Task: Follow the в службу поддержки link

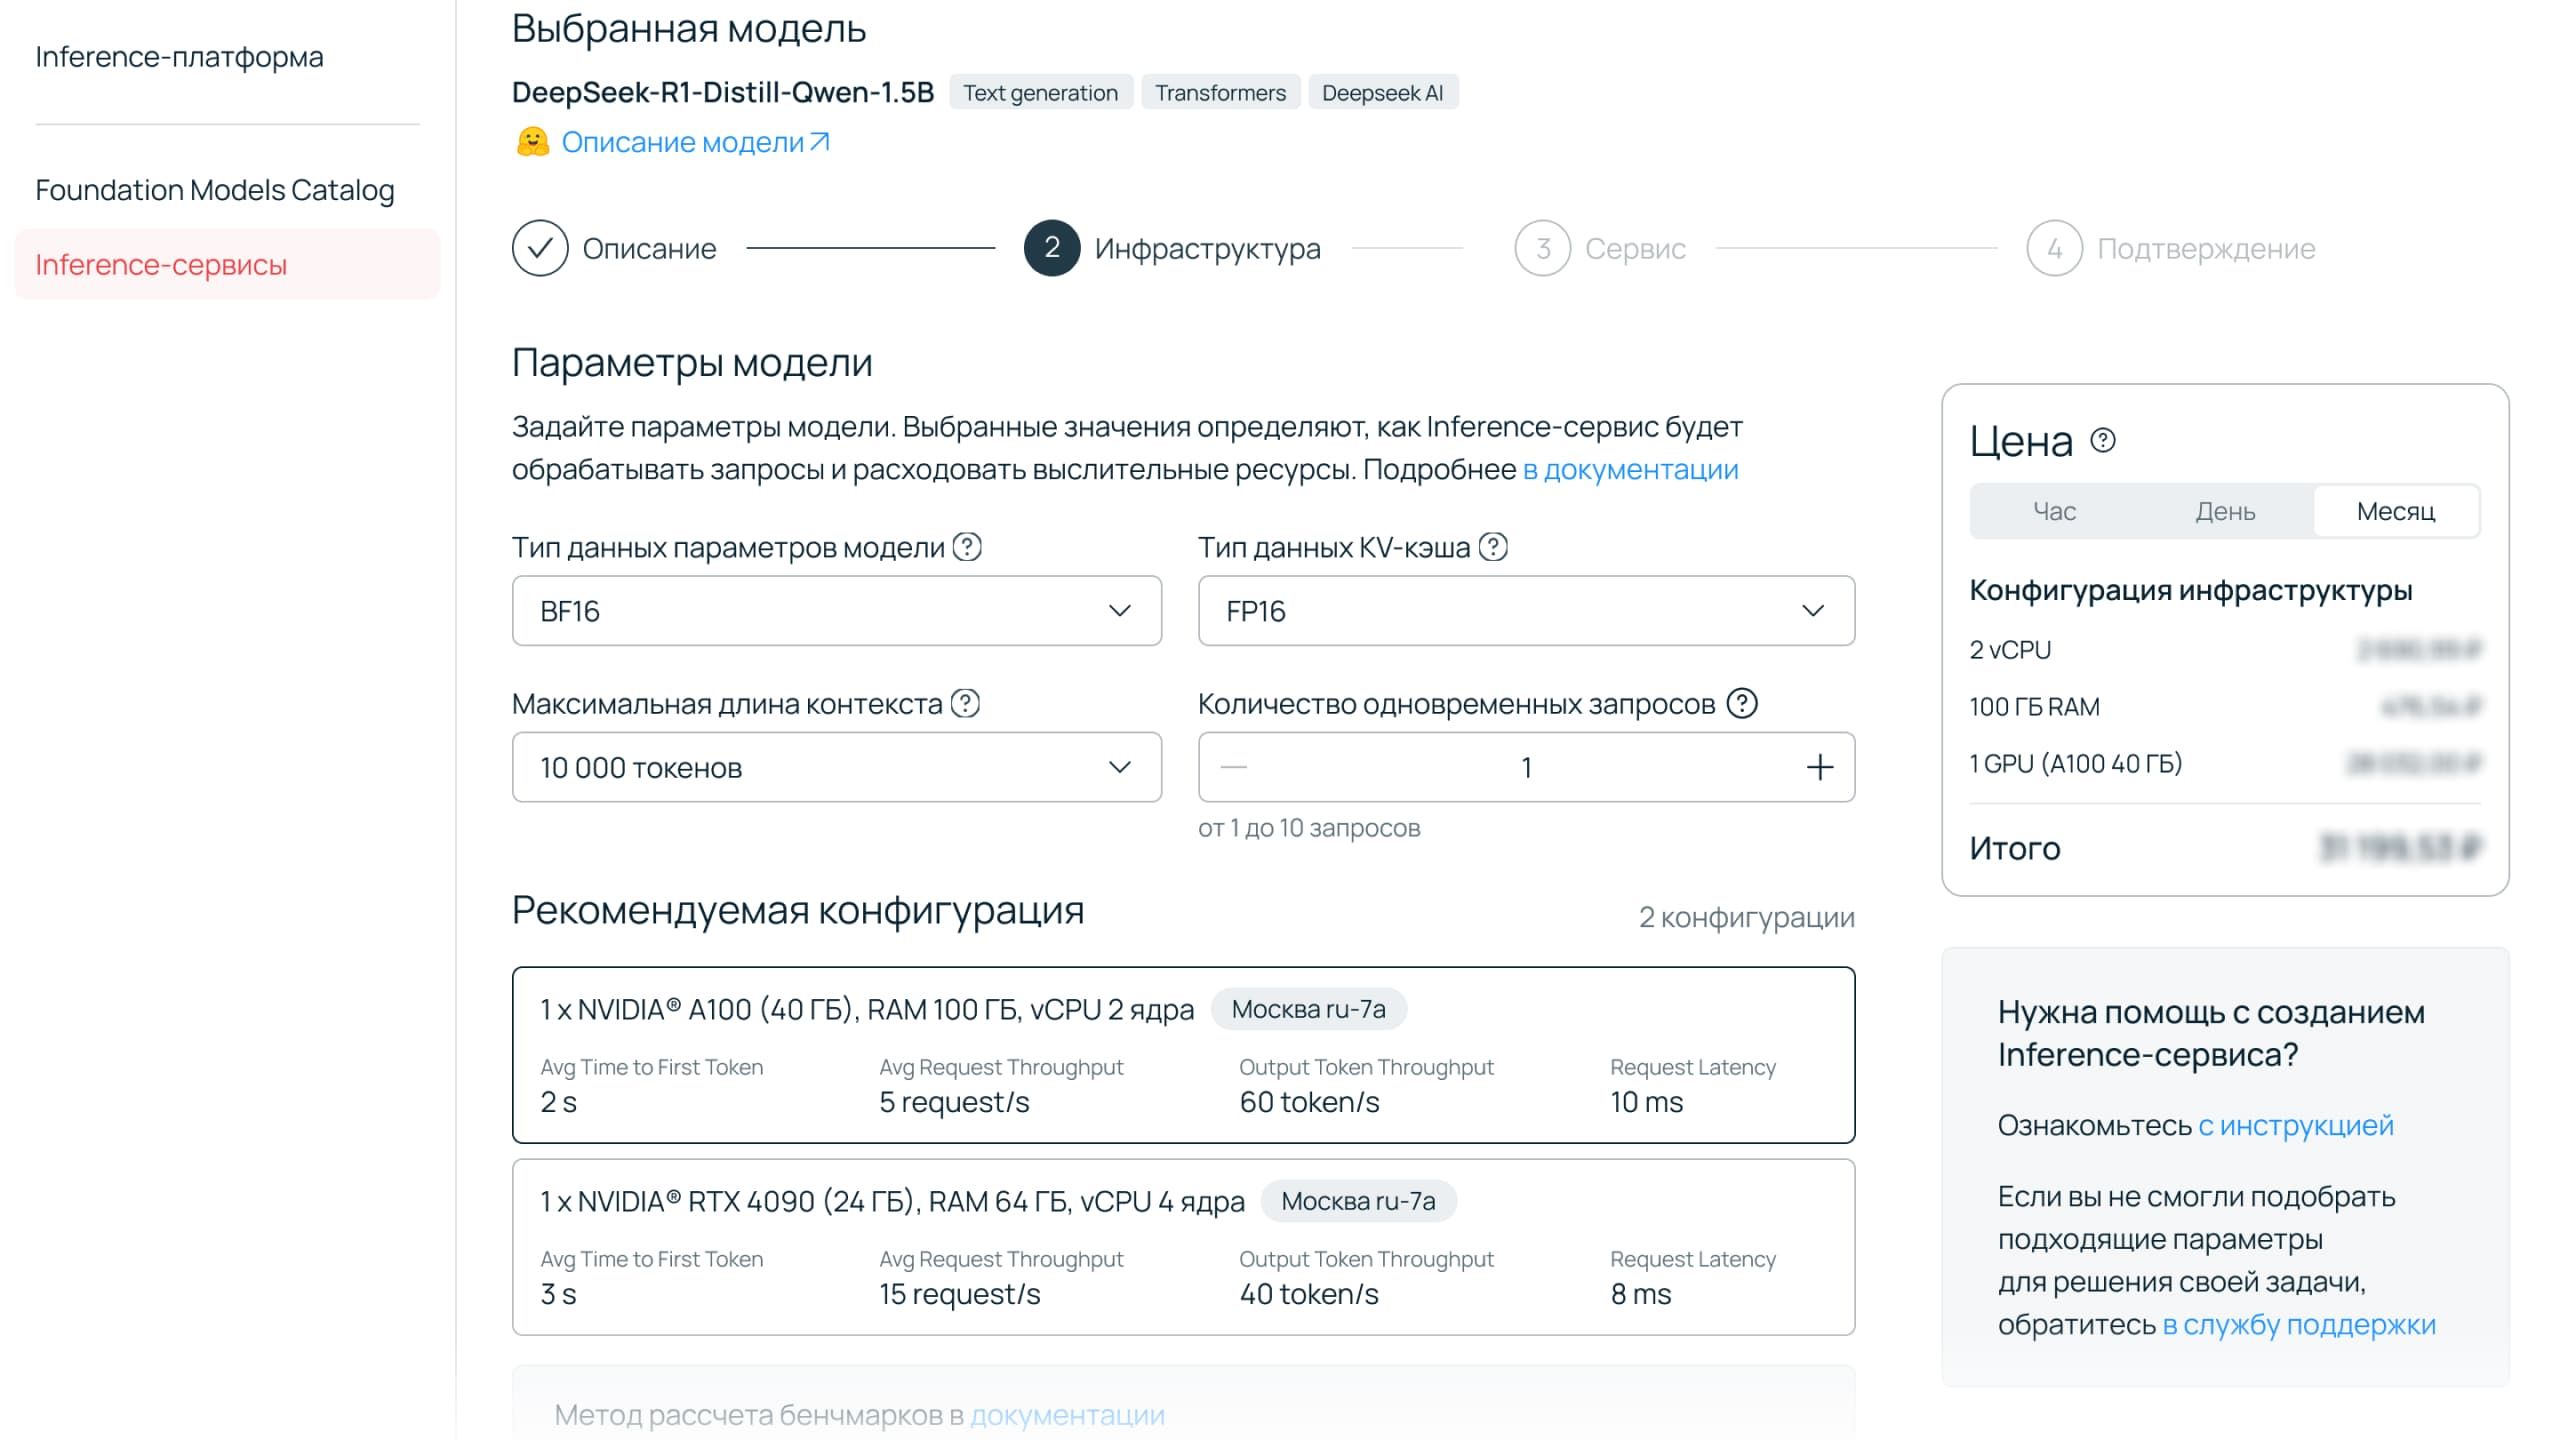Action: point(2299,1324)
